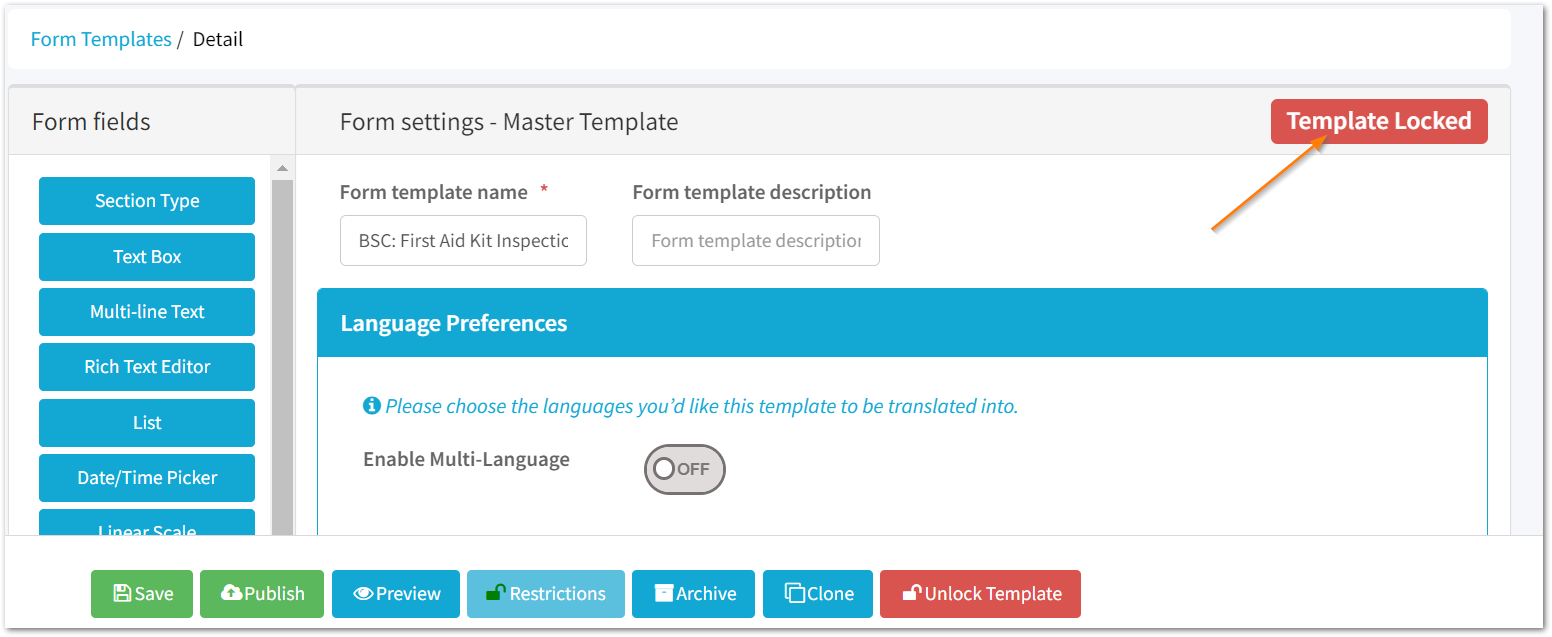Add a Rich Text Editor field
Viewport: 1552px width, 637px height.
[146, 366]
